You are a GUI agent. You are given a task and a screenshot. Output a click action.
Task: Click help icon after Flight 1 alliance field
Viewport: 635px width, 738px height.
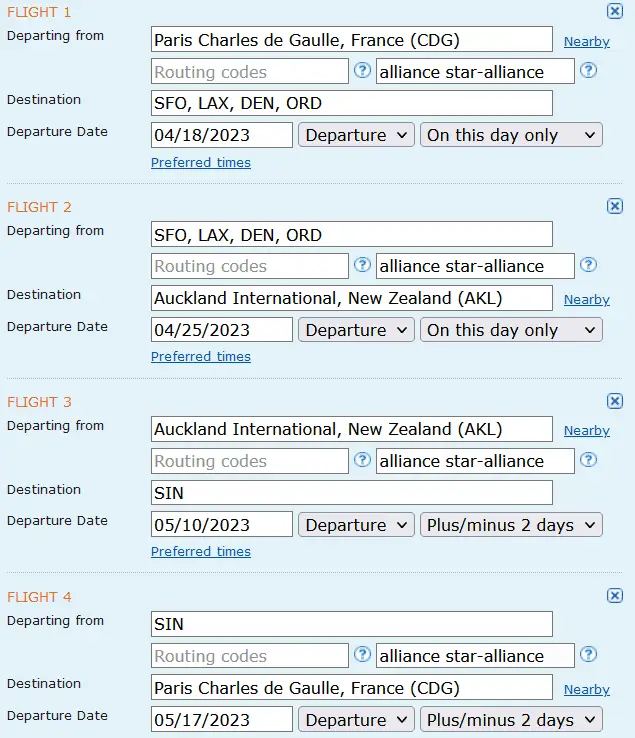589,71
